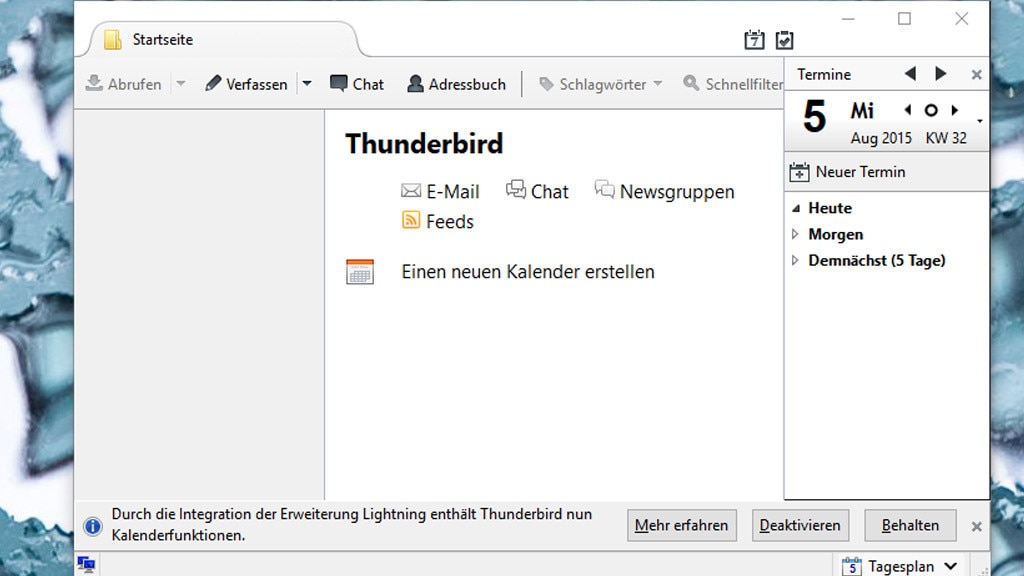The image size is (1024, 576).
Task: Select the Startseite tab
Action: point(222,40)
